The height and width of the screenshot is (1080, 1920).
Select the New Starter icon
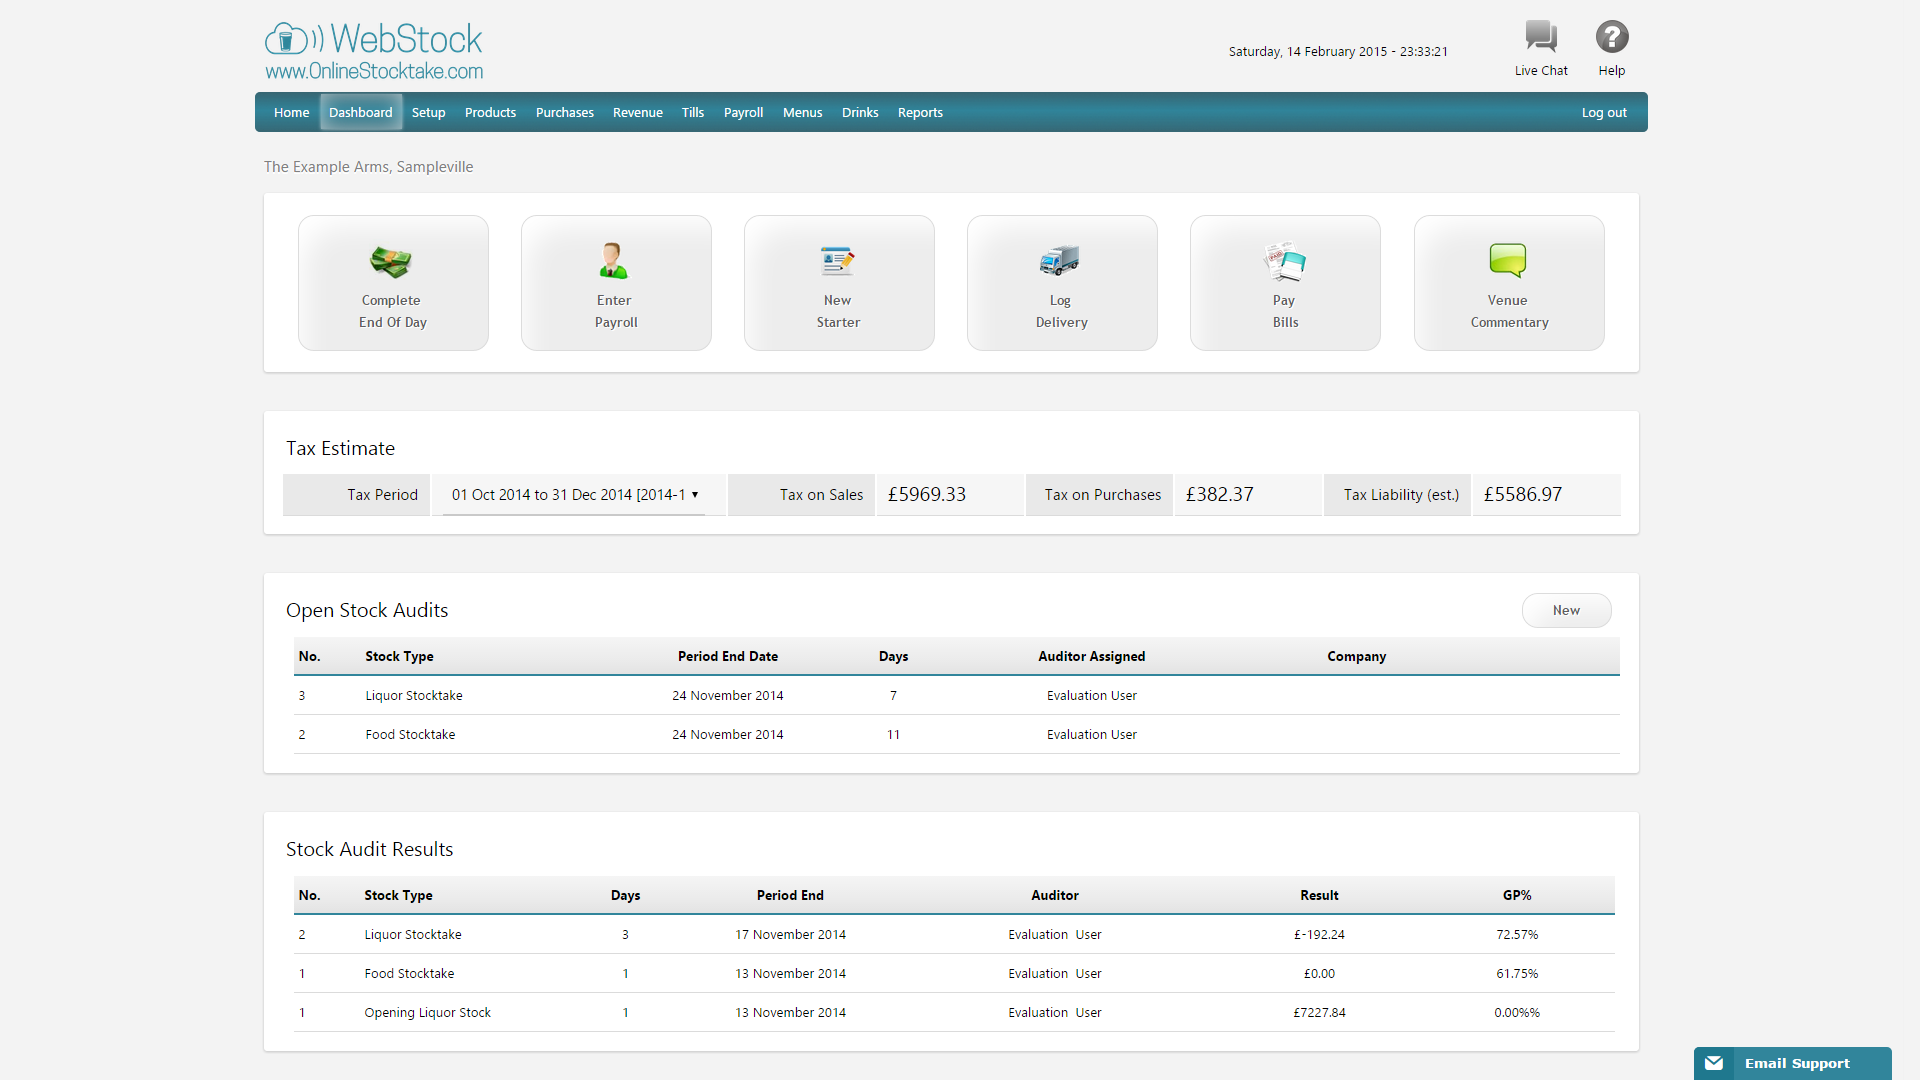[838, 261]
